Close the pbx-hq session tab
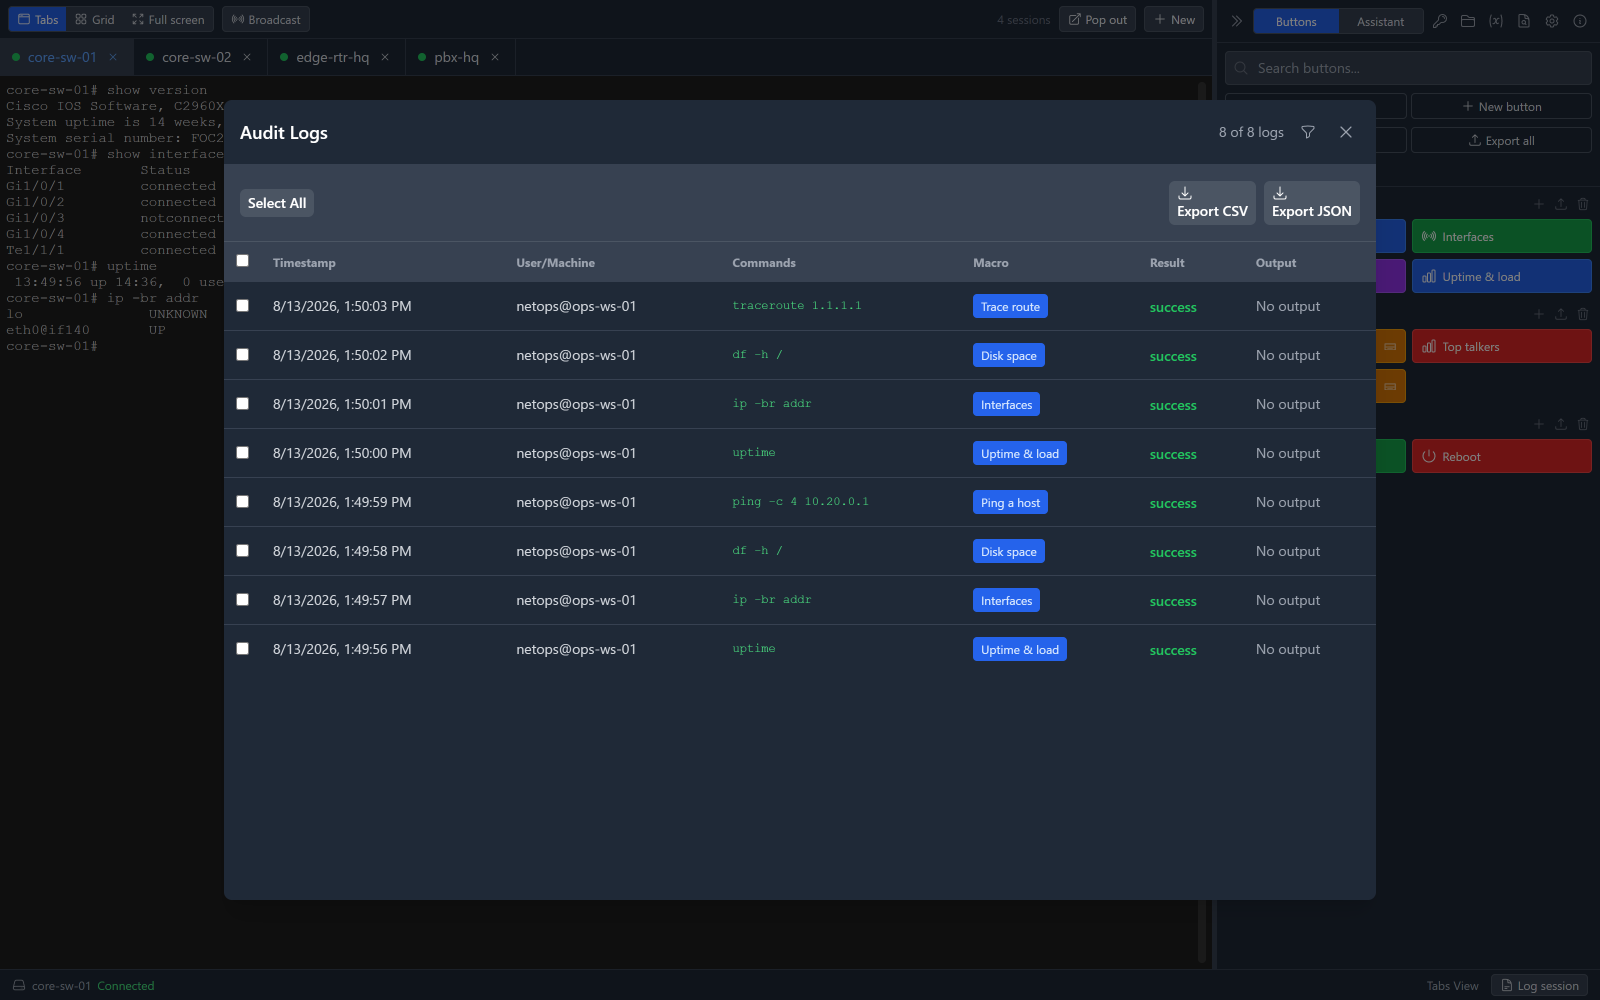 495,57
